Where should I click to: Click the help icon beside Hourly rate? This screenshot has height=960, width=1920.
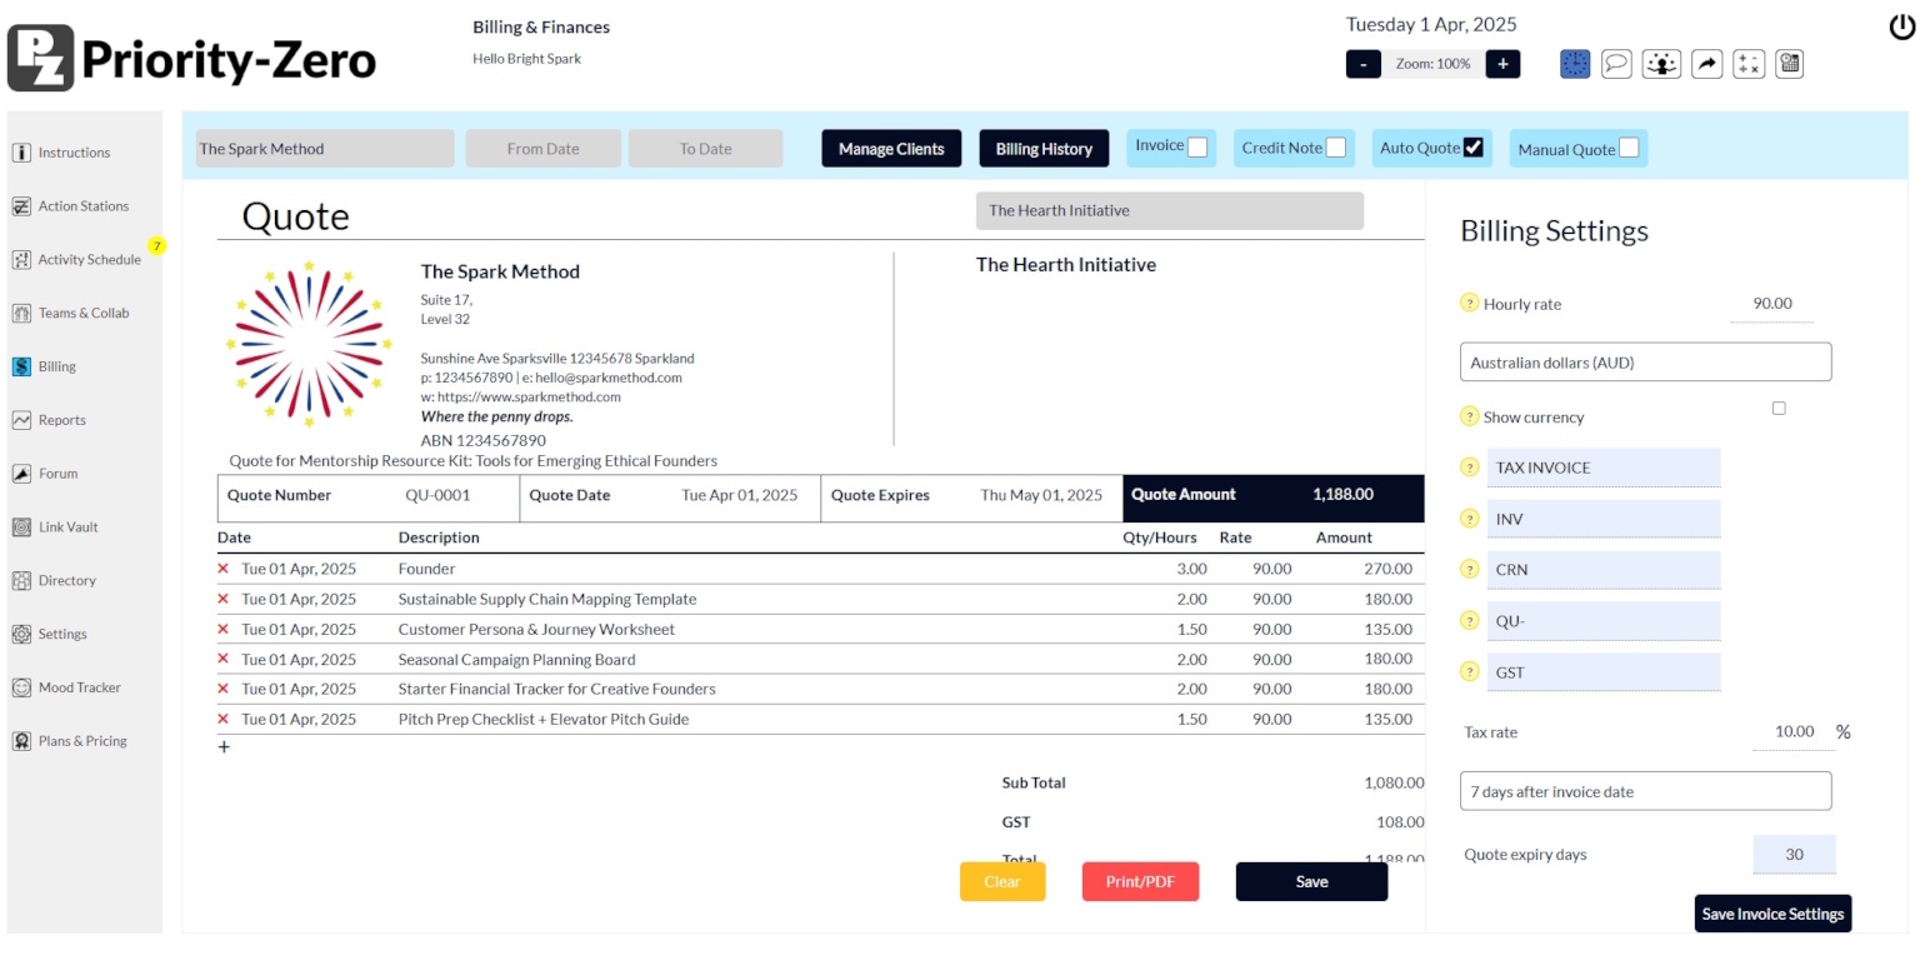(1469, 303)
